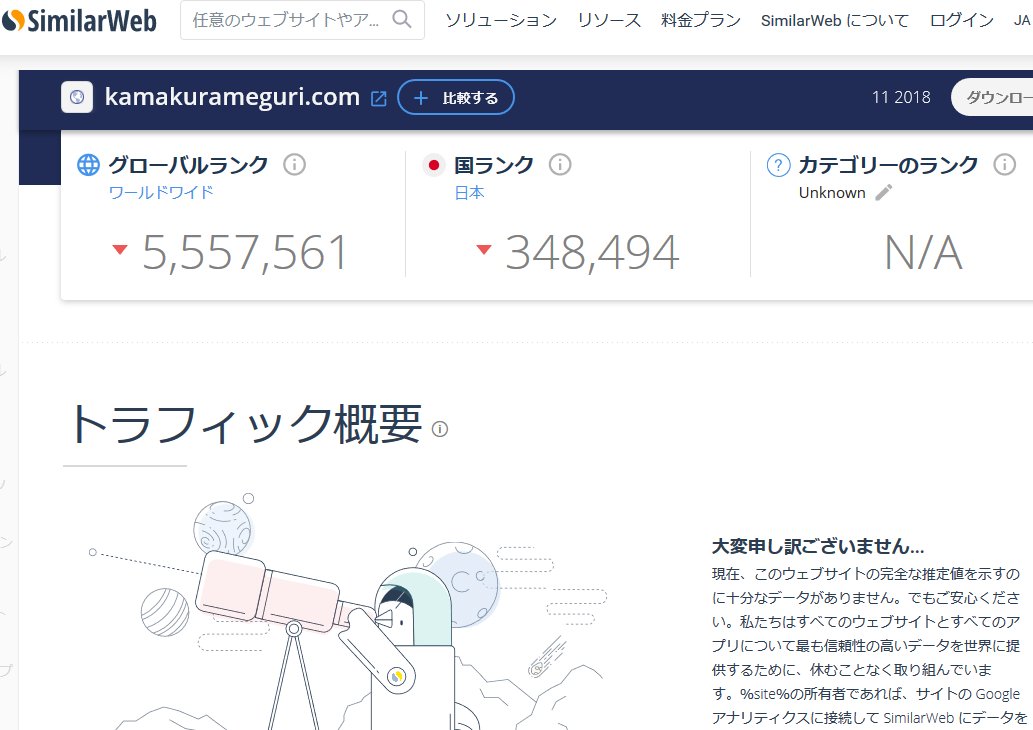Click the question mark category icon
The image size is (1033, 730).
click(779, 165)
